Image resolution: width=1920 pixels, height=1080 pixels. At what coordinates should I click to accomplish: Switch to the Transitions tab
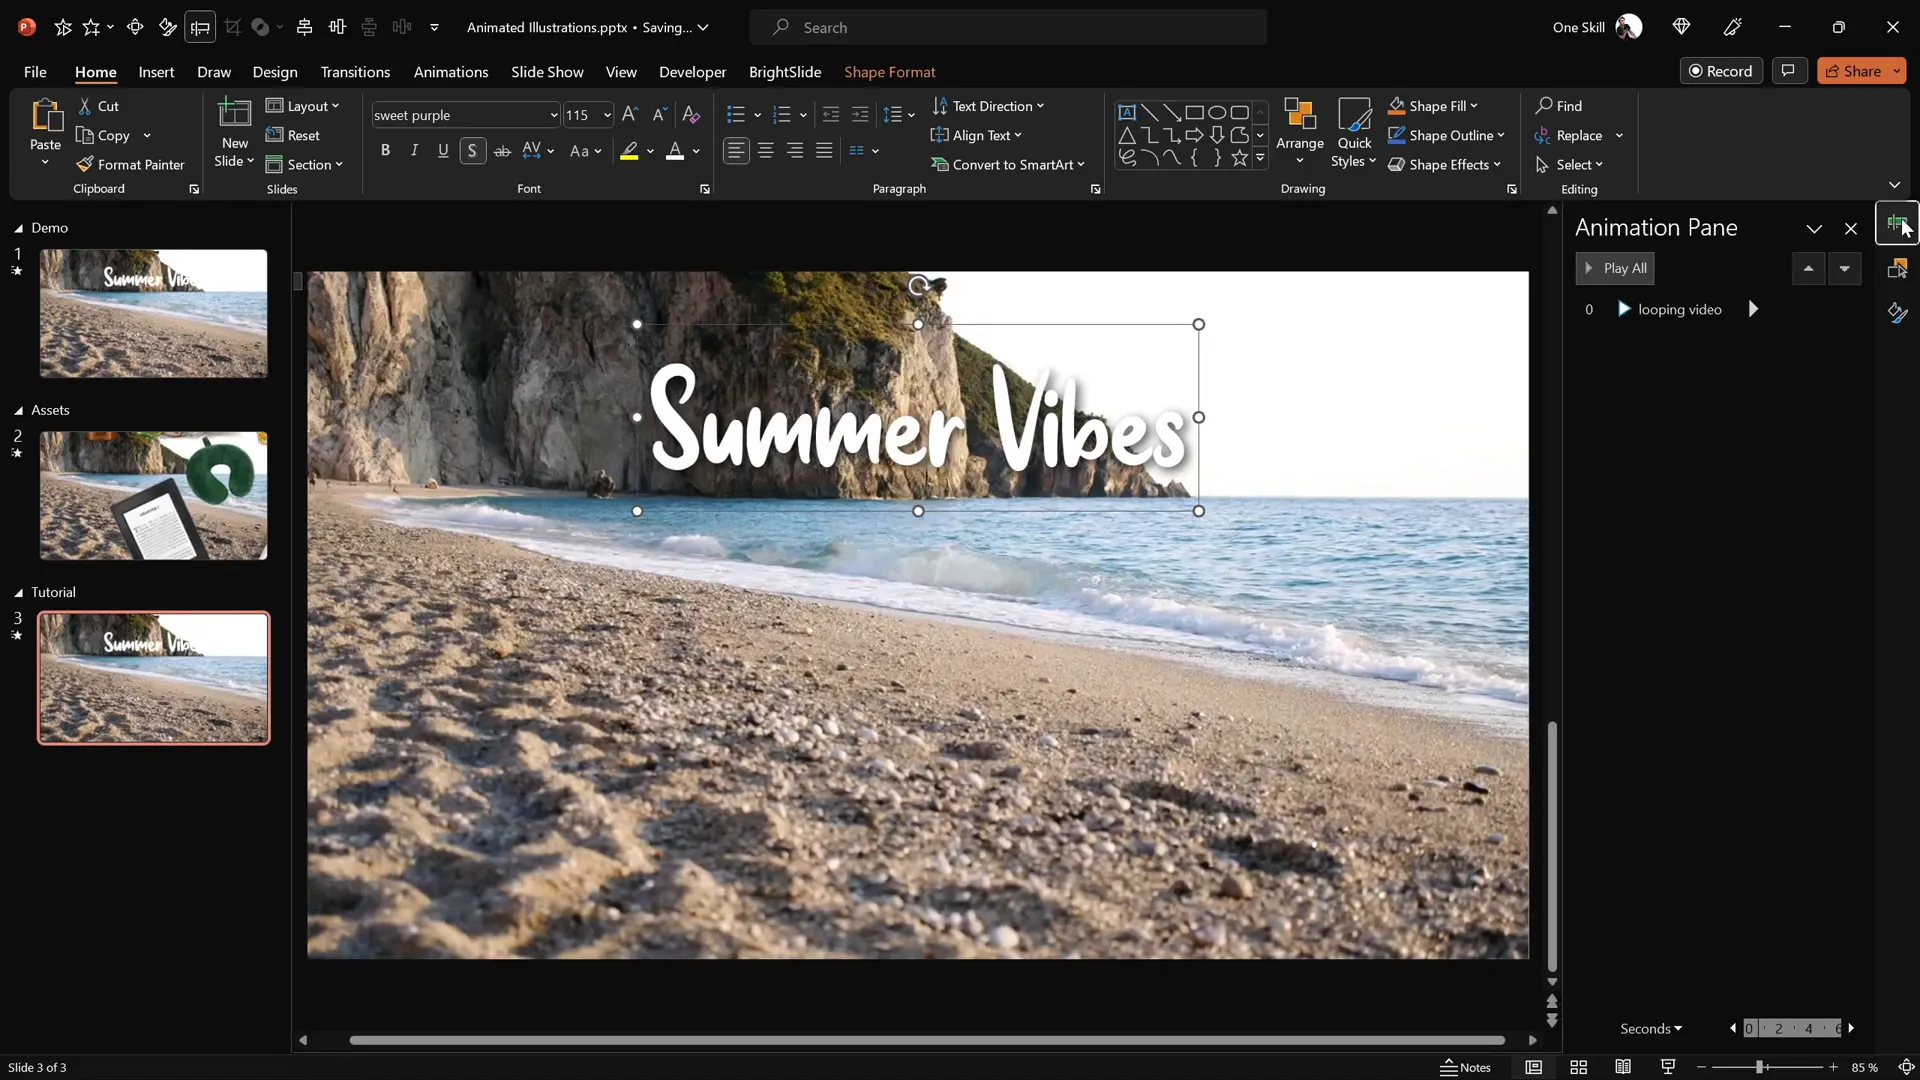click(x=355, y=72)
